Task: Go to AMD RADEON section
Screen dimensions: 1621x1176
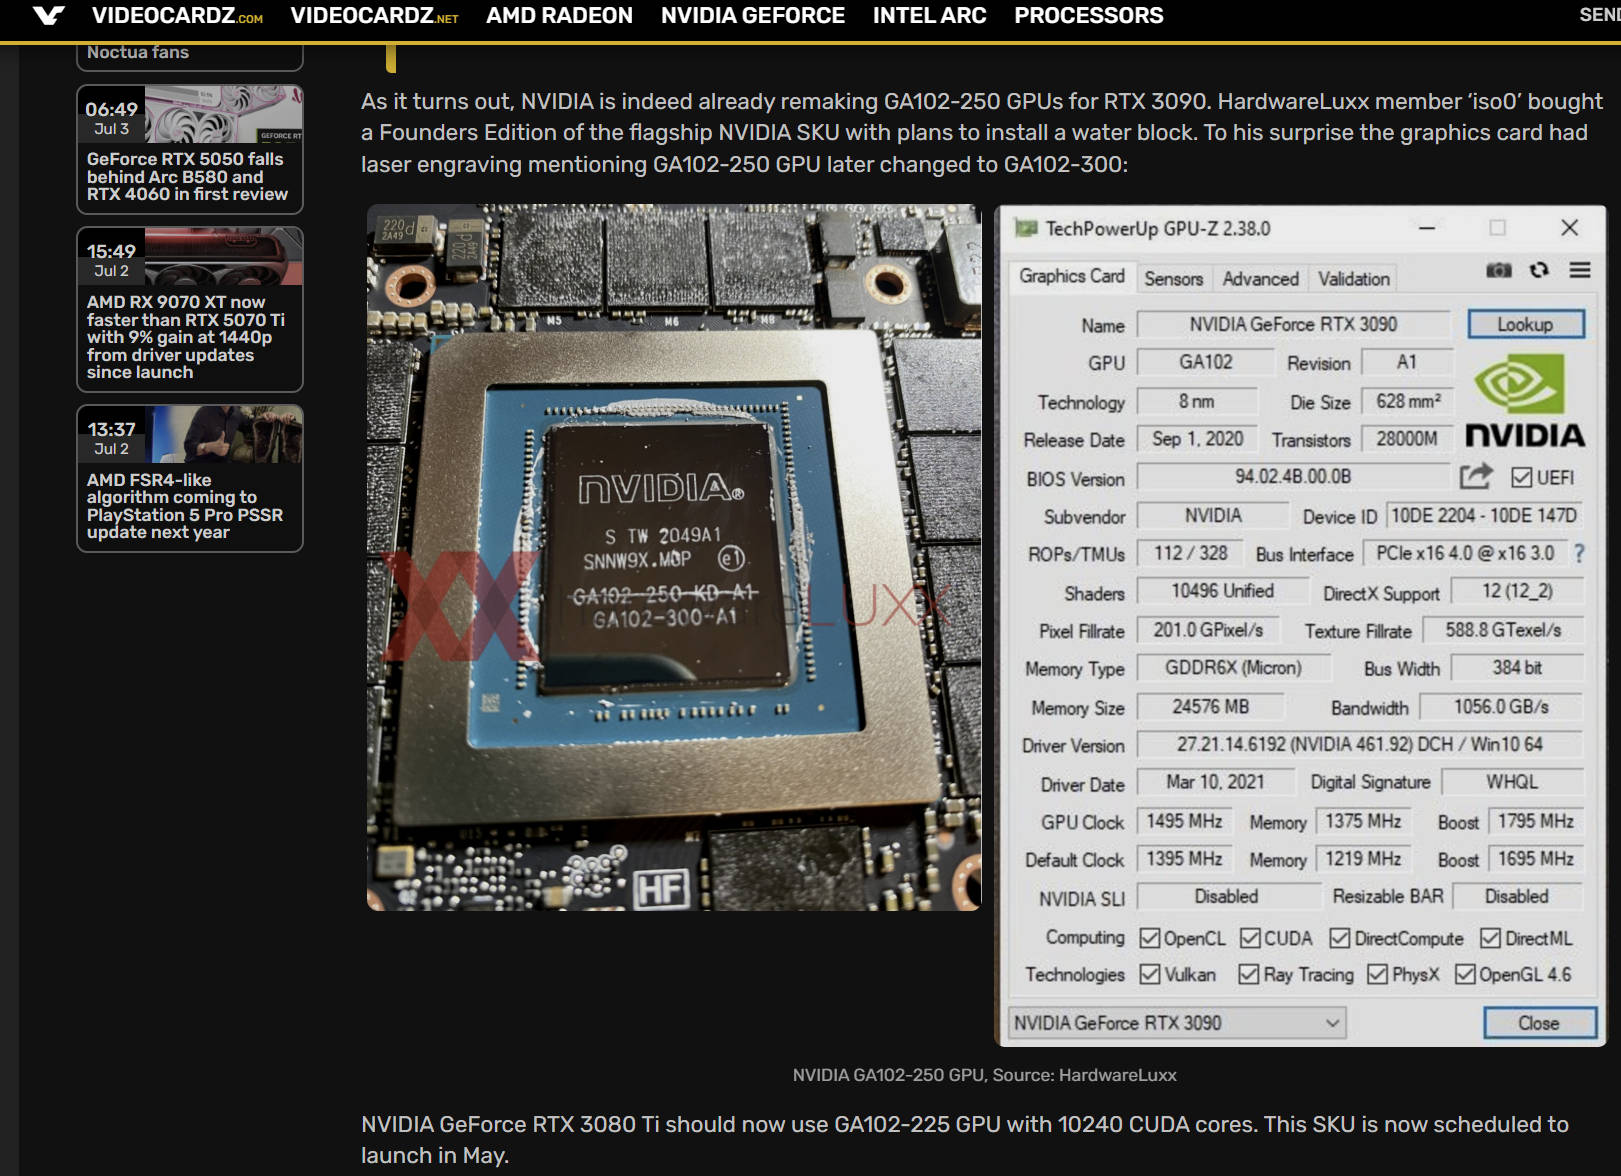Action: pyautogui.click(x=559, y=16)
